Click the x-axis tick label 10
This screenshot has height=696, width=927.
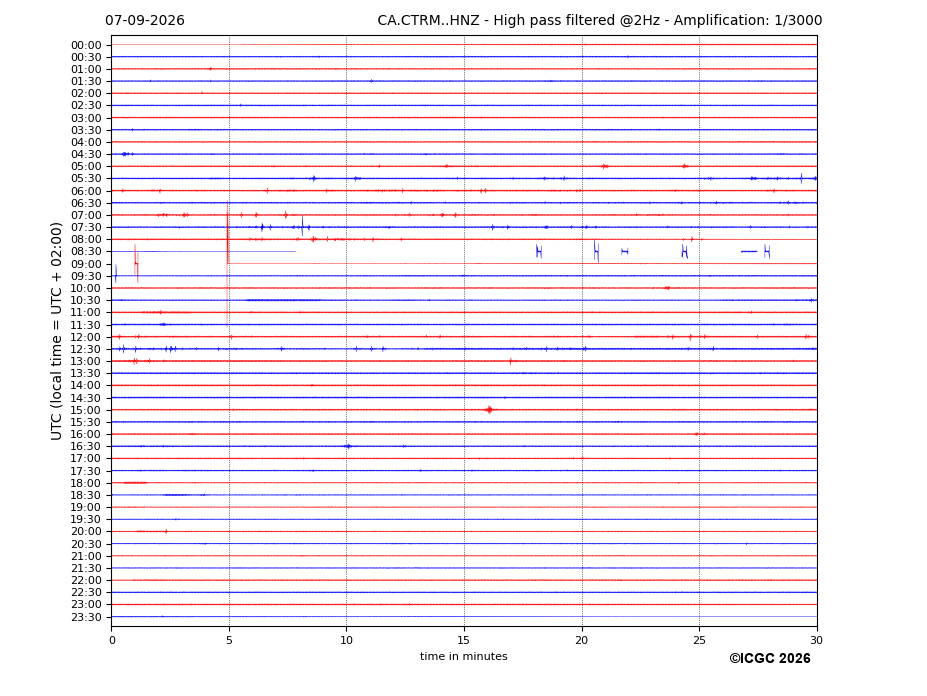(346, 640)
